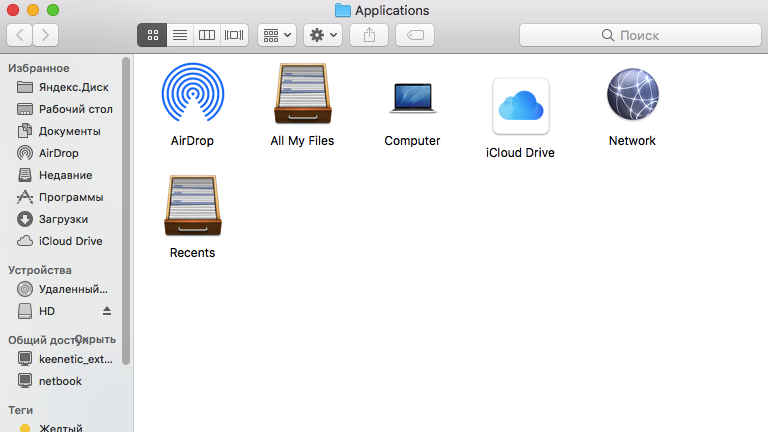This screenshot has width=768, height=432.
Task: Select the Computer laptop icon
Action: 412,97
